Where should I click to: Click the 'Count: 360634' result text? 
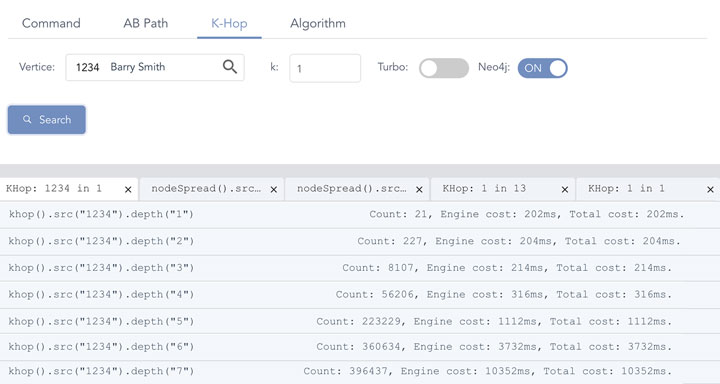[358, 347]
